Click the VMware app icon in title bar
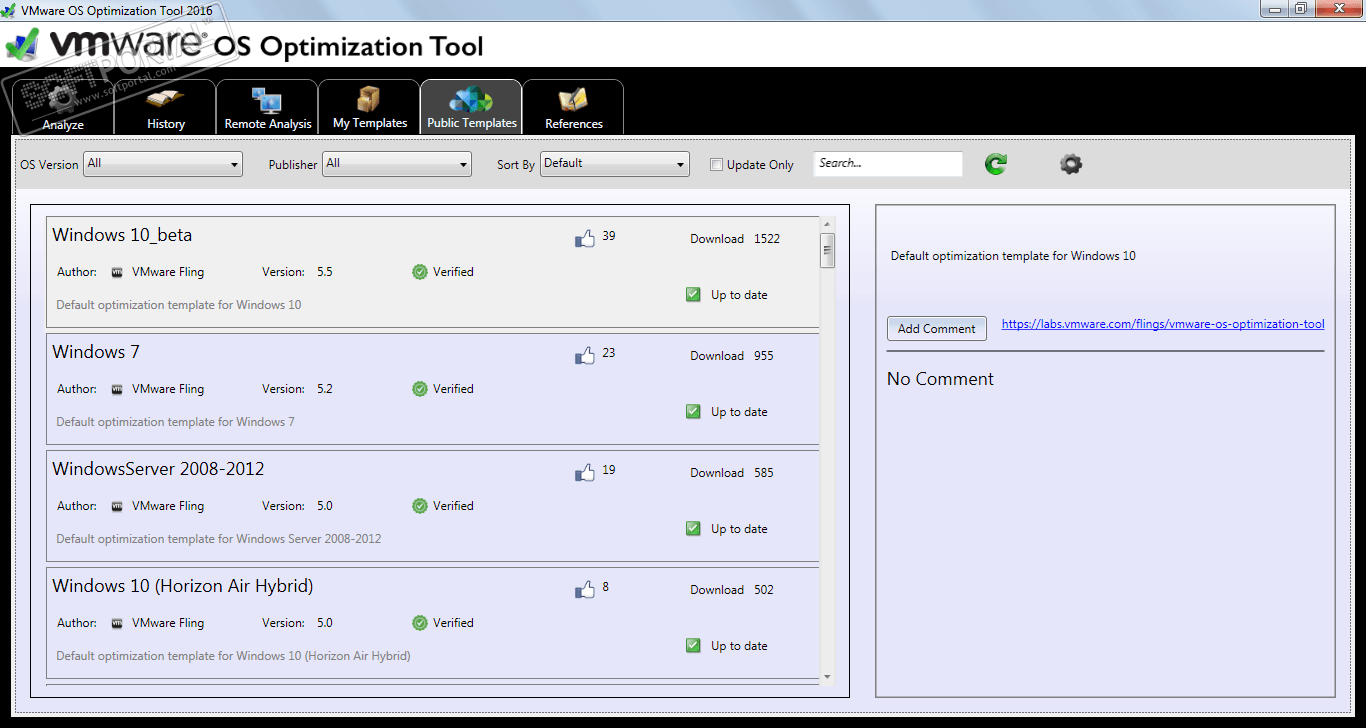 (x=9, y=9)
